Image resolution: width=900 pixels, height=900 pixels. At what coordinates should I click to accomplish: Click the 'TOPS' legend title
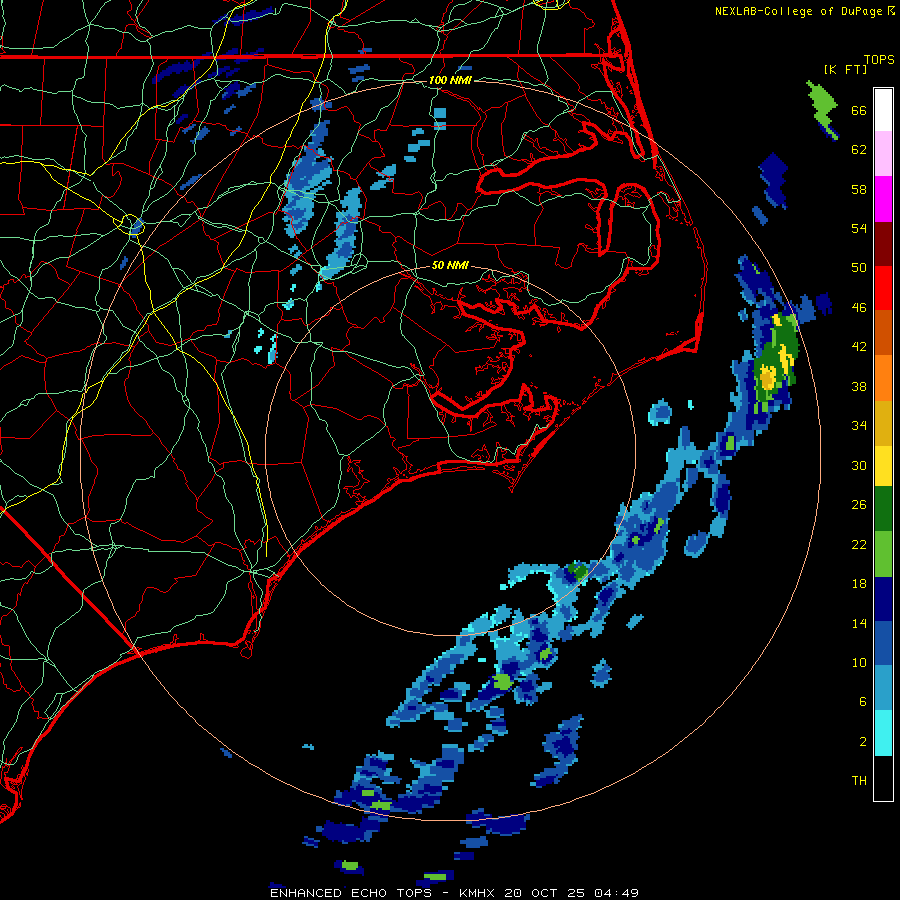(x=879, y=60)
